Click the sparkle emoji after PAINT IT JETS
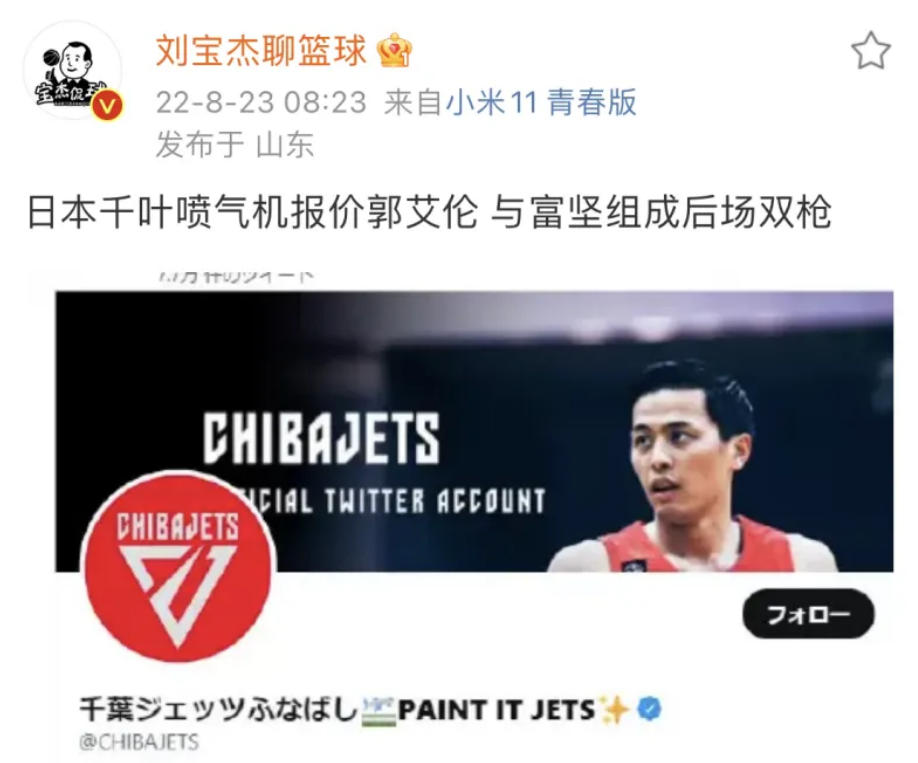The image size is (918, 763). tap(614, 709)
